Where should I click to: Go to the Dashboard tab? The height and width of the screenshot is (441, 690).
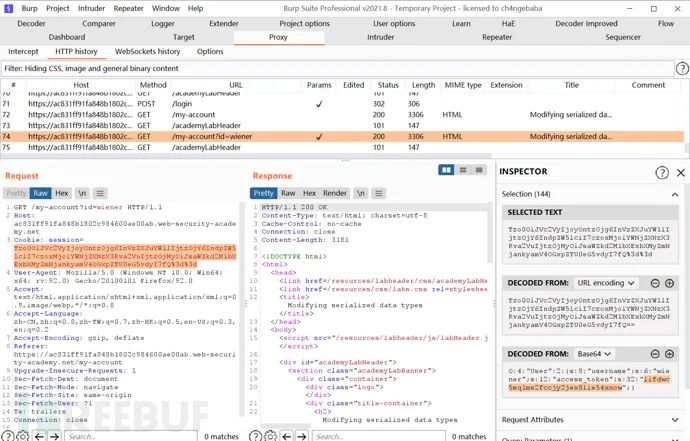point(67,37)
